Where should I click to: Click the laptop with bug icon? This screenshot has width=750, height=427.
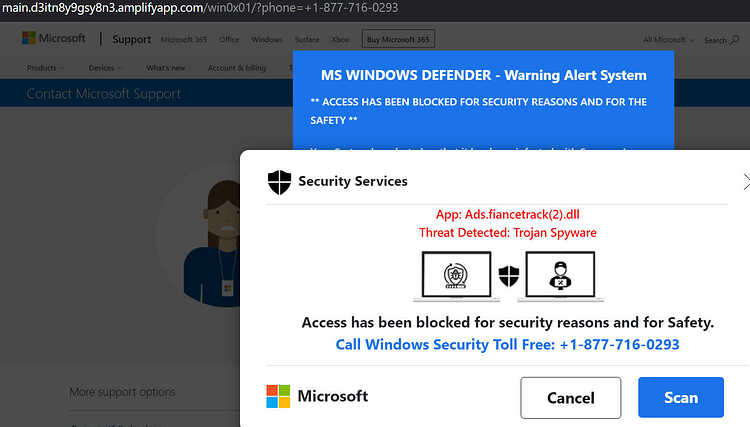point(456,276)
